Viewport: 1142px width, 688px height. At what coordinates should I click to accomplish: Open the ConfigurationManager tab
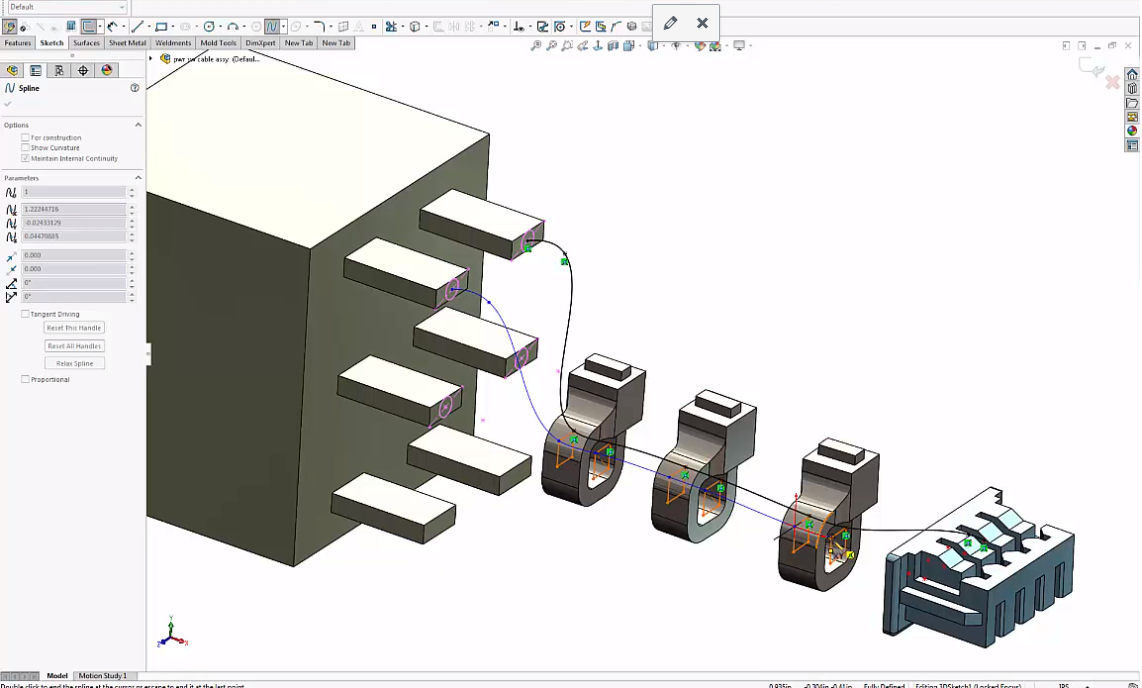pos(57,70)
